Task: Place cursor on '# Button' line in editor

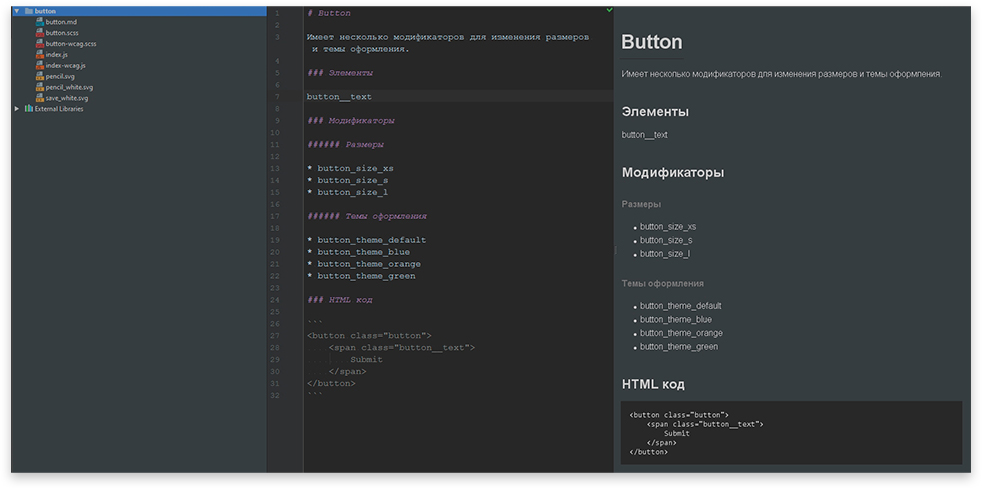Action: tap(329, 13)
